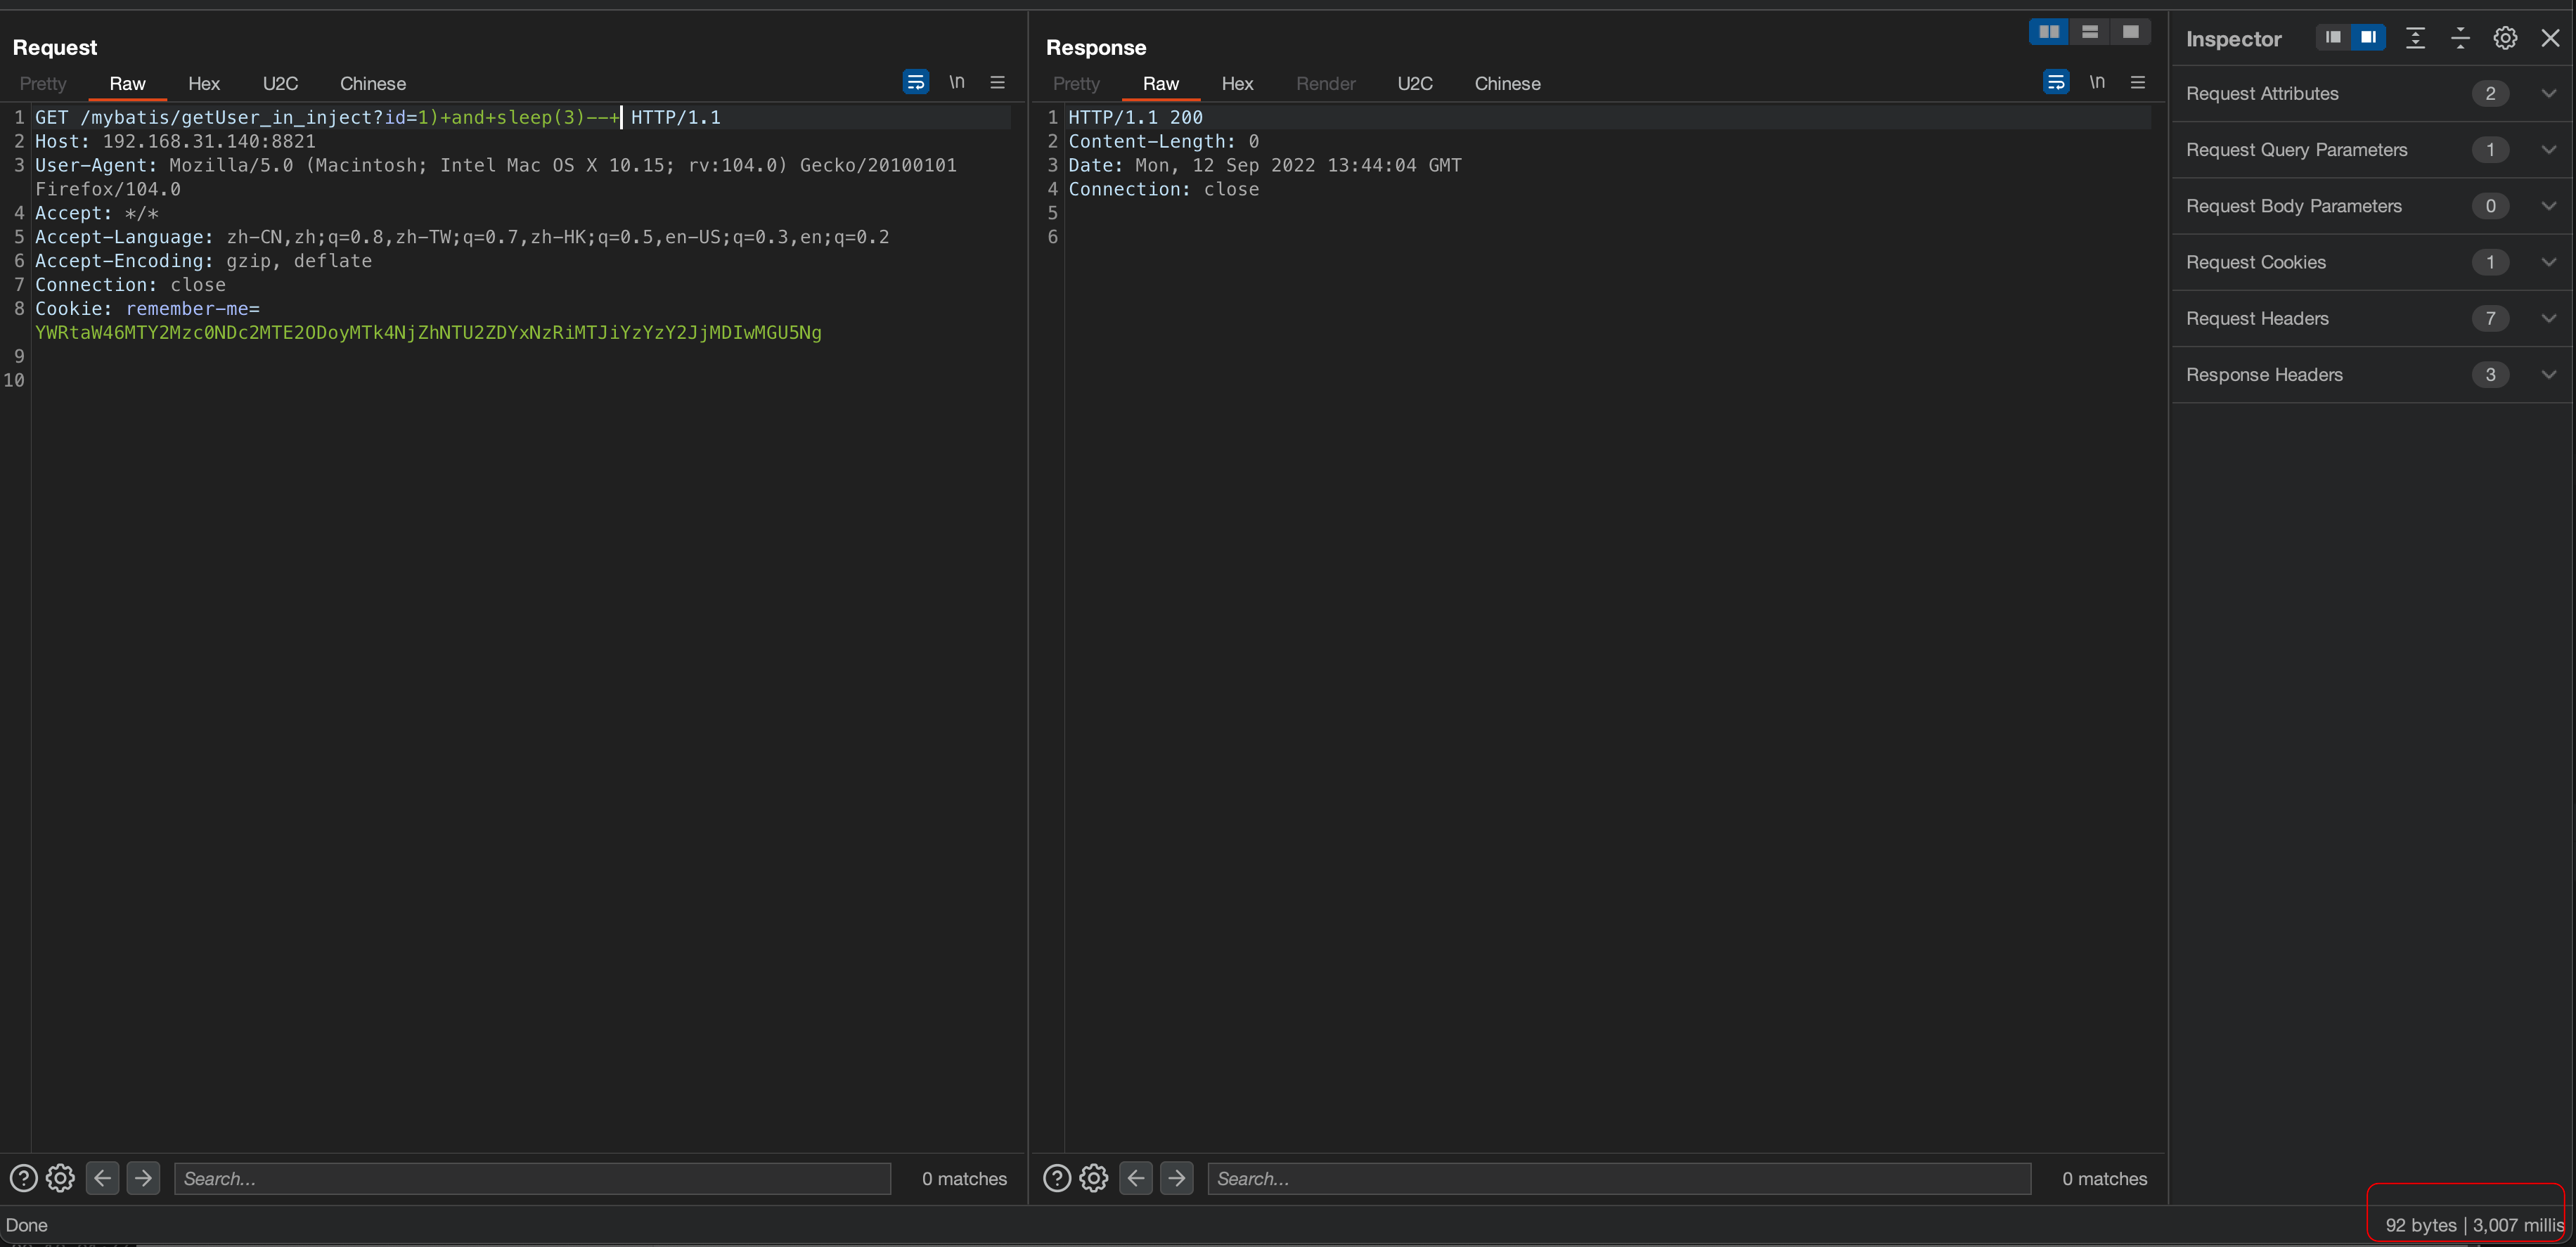Select combined tabbed layout icon
The width and height of the screenshot is (2576, 1247).
[x=2130, y=32]
